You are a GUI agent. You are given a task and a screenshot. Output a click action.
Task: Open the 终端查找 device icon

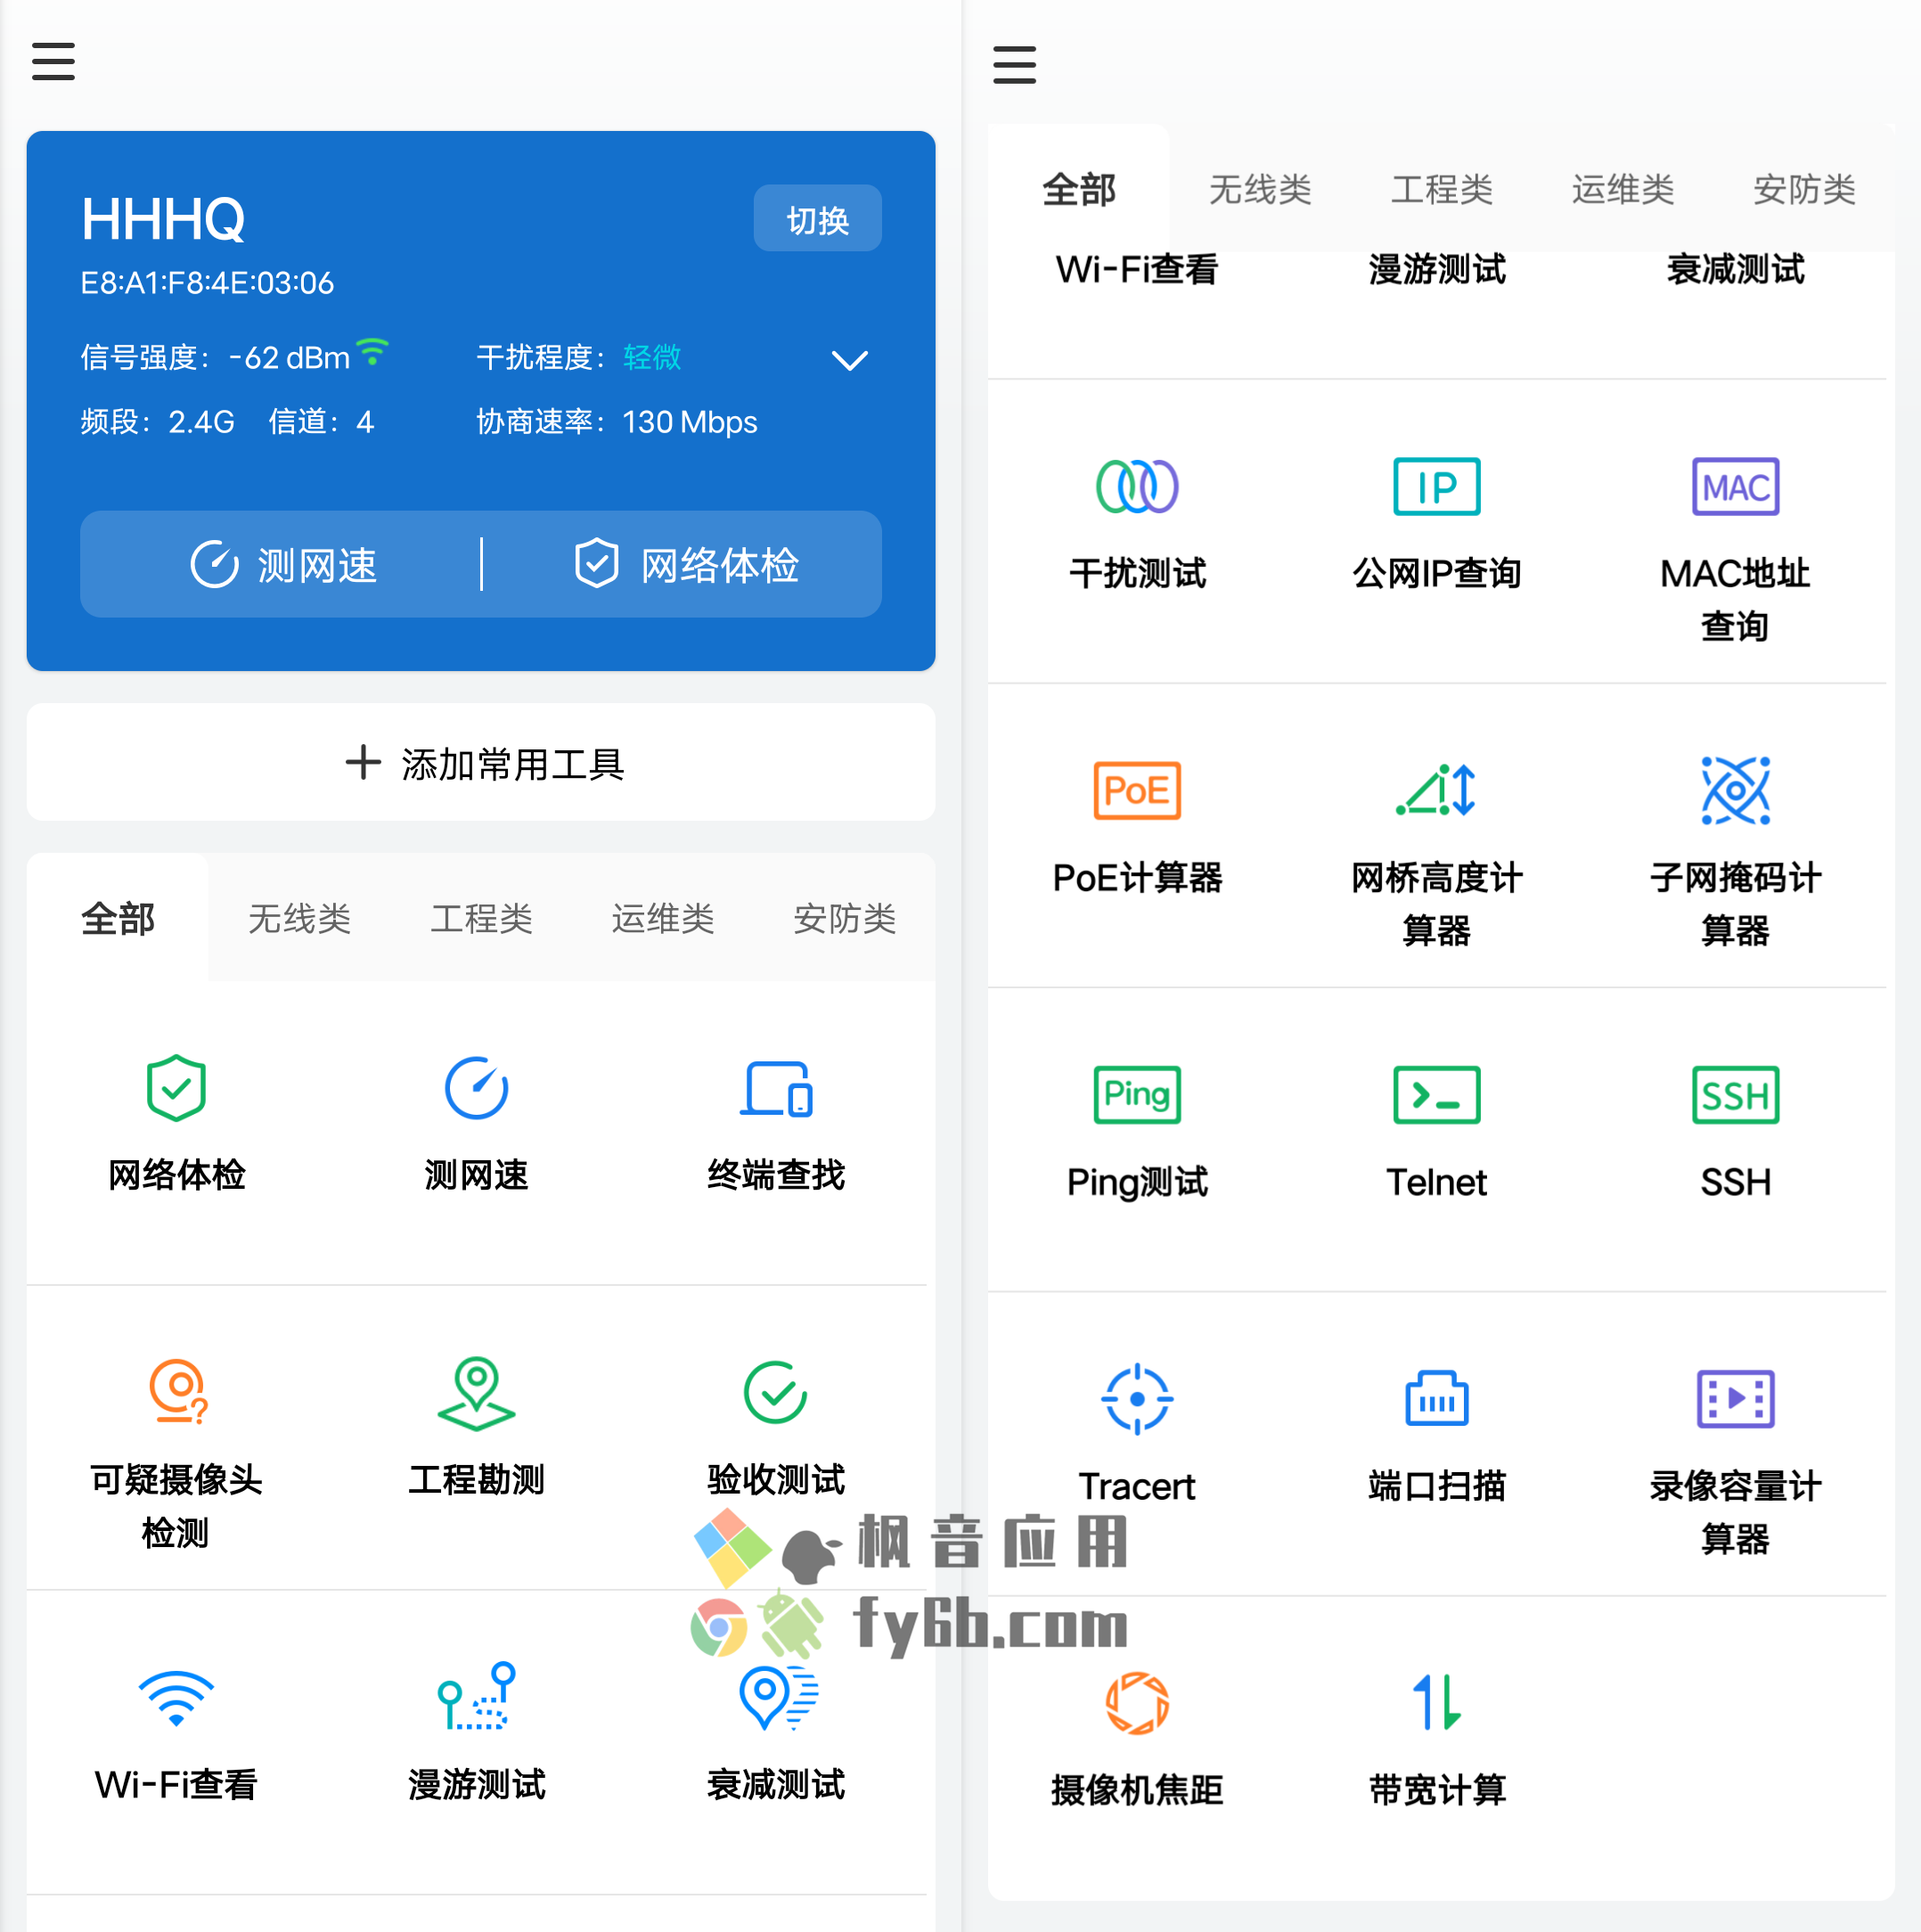[x=776, y=1088]
